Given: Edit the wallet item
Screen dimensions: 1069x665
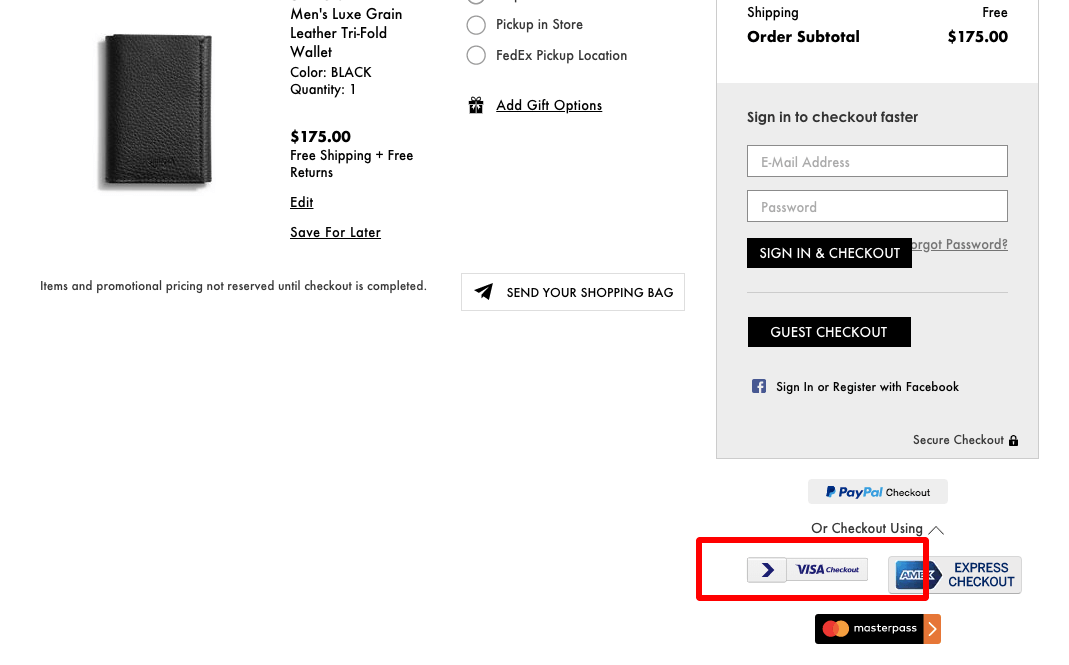Looking at the screenshot, I should coord(301,202).
